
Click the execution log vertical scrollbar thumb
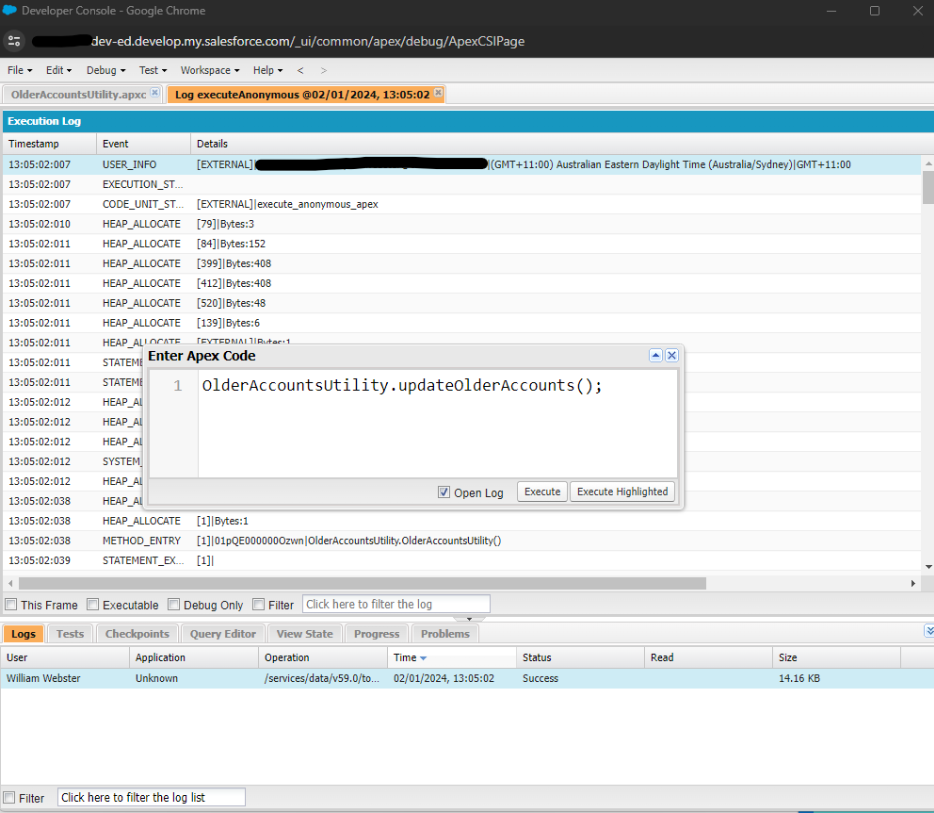pyautogui.click(x=928, y=188)
